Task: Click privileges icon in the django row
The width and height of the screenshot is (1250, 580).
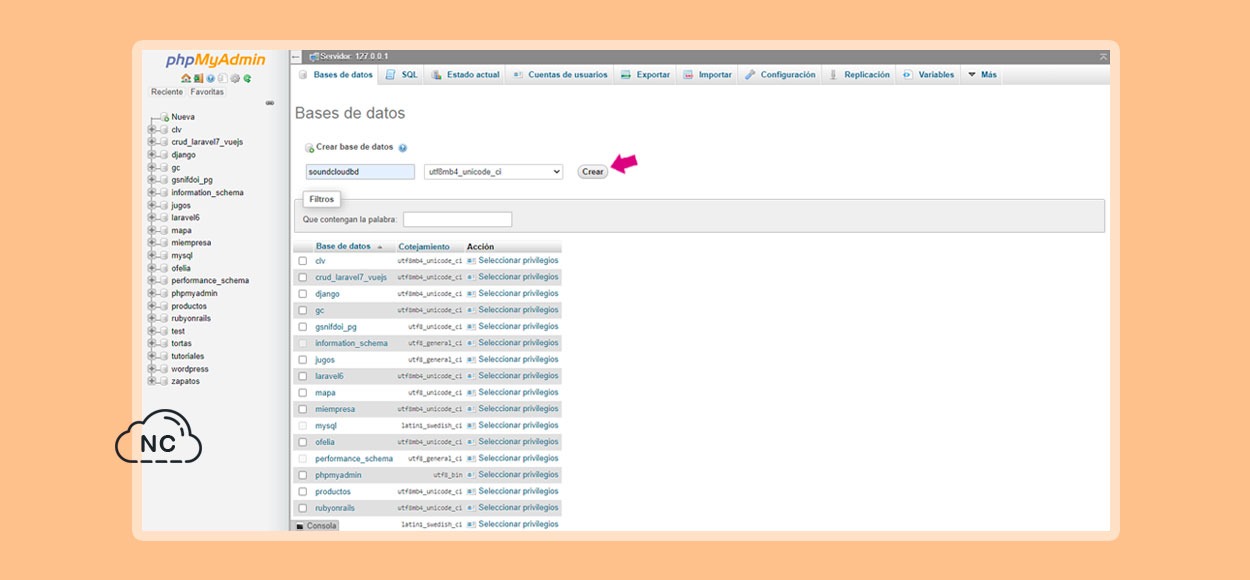Action: (x=471, y=294)
